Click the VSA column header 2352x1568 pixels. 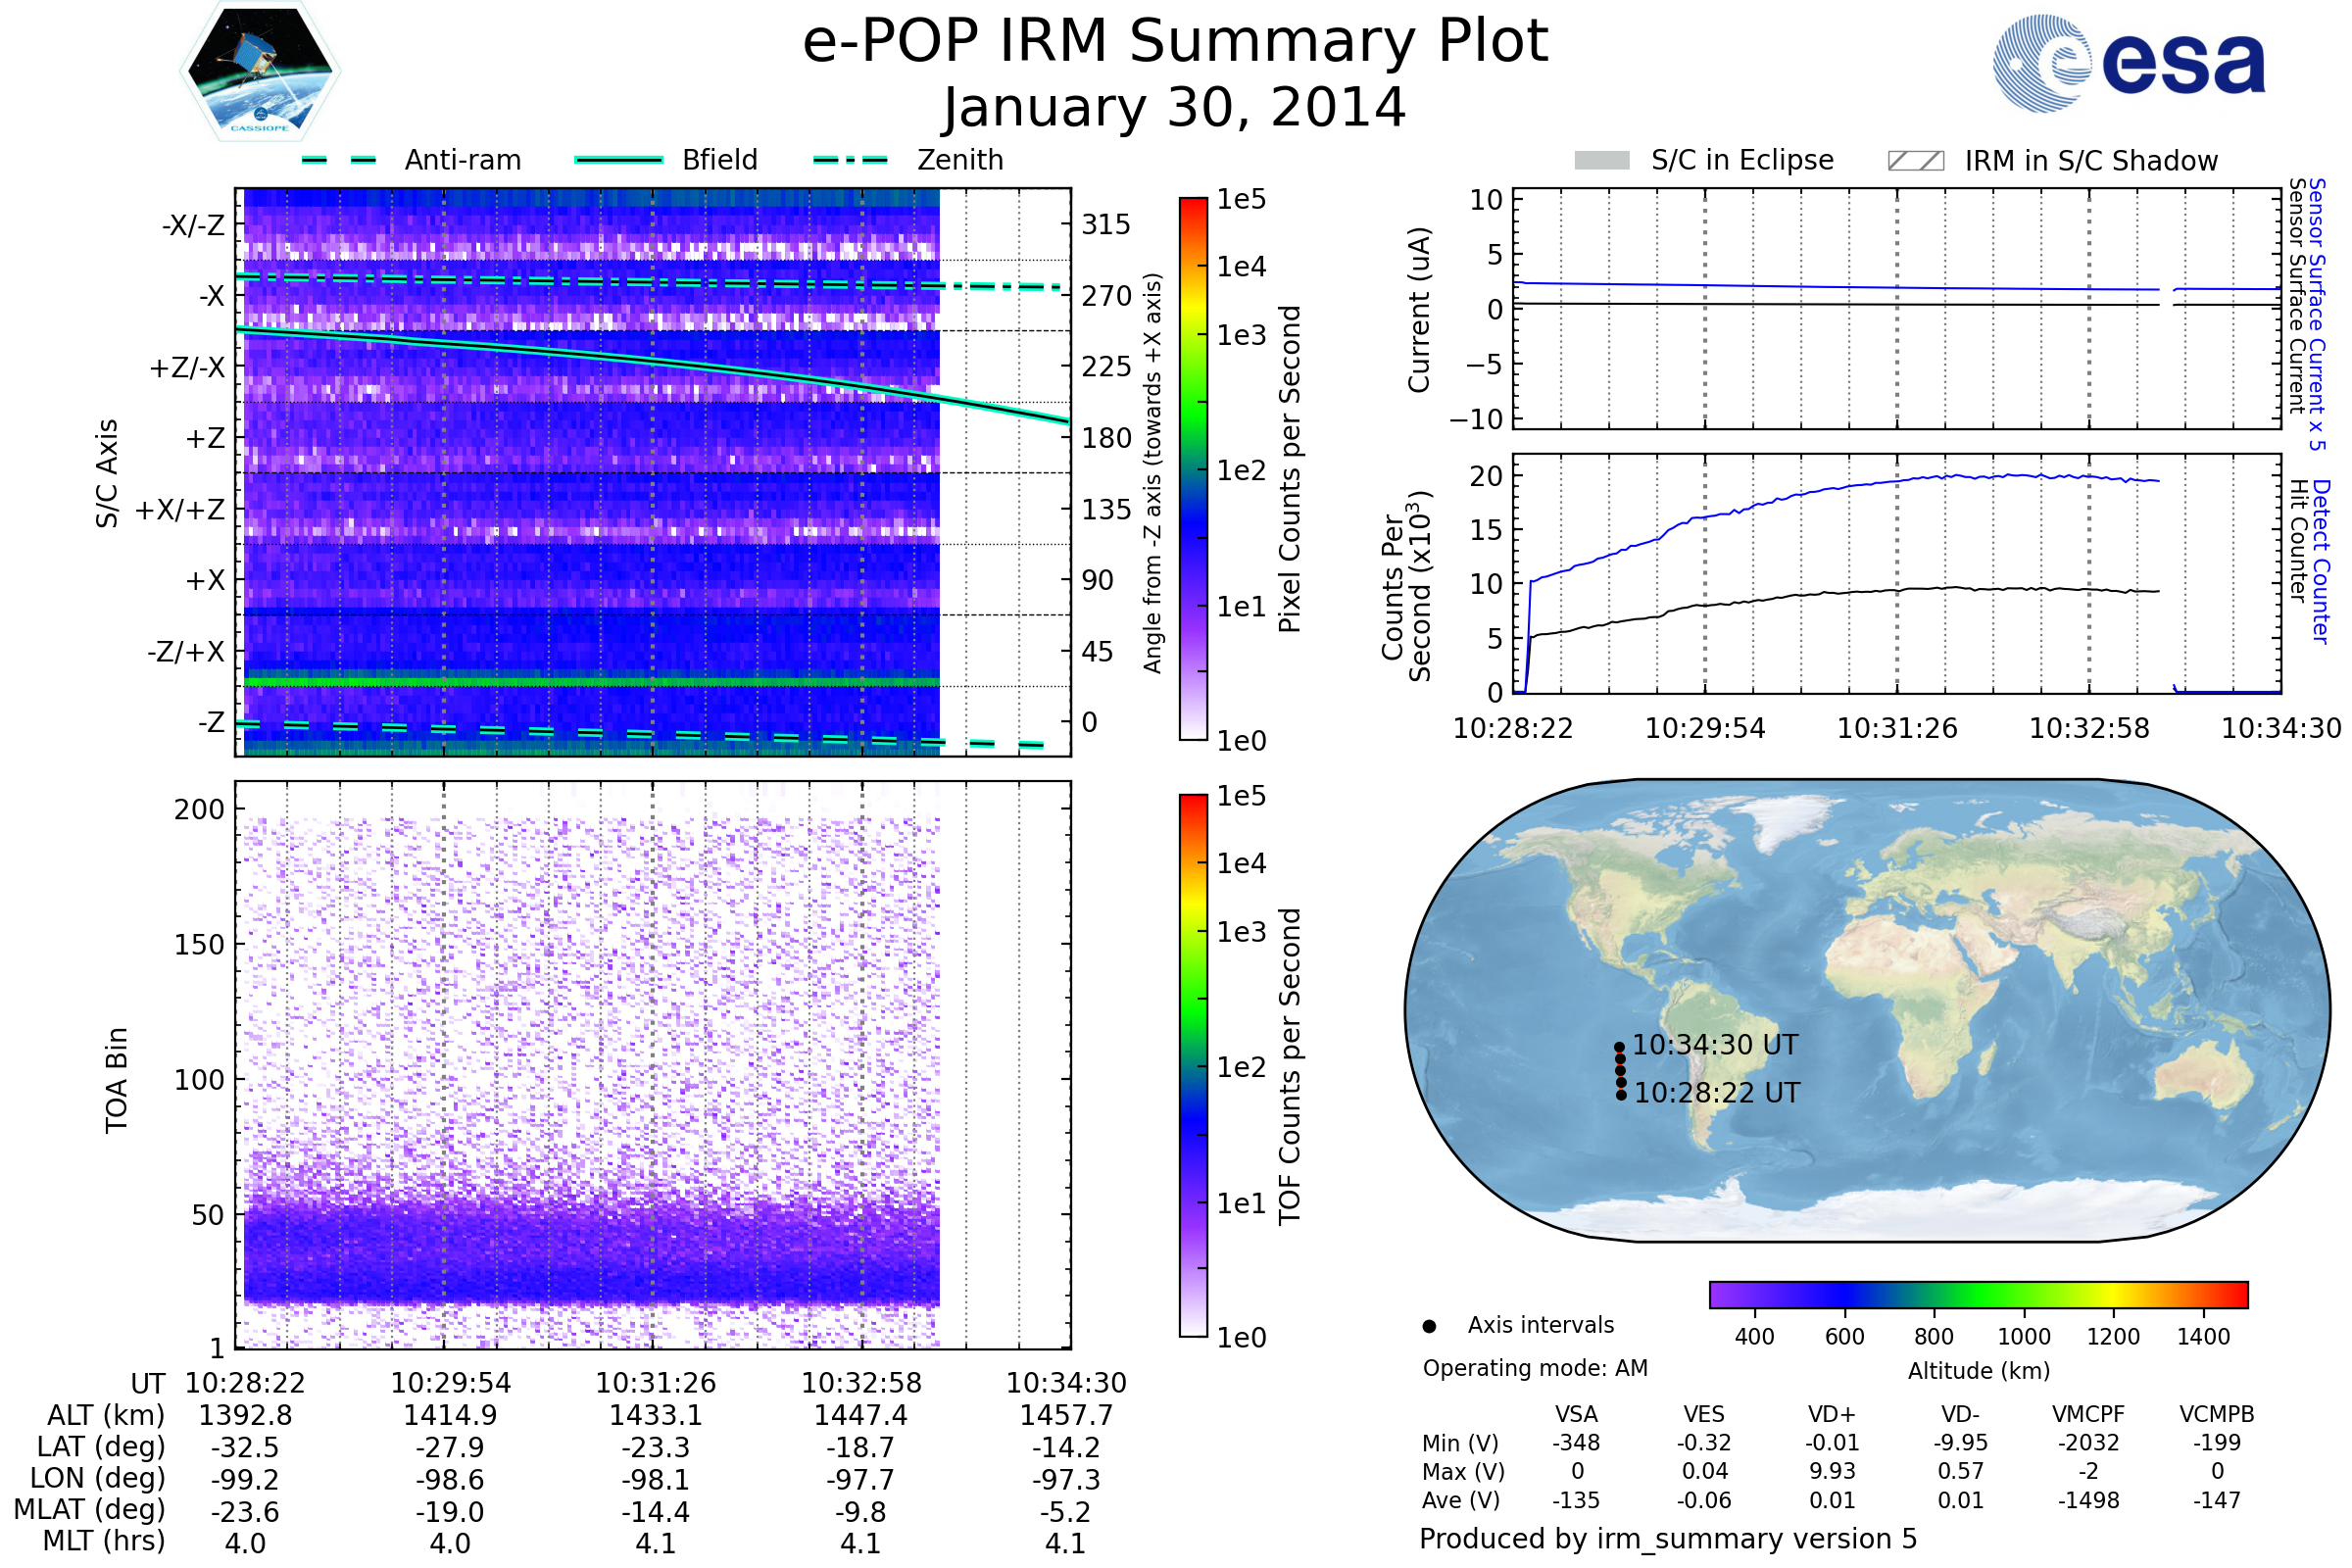[x=1576, y=1414]
